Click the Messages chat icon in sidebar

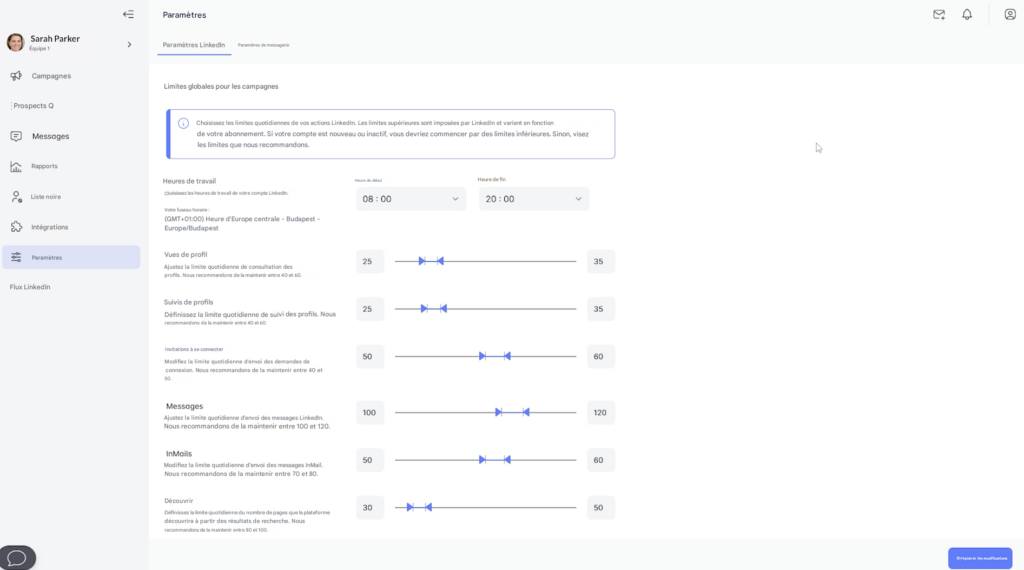pyautogui.click(x=16, y=136)
